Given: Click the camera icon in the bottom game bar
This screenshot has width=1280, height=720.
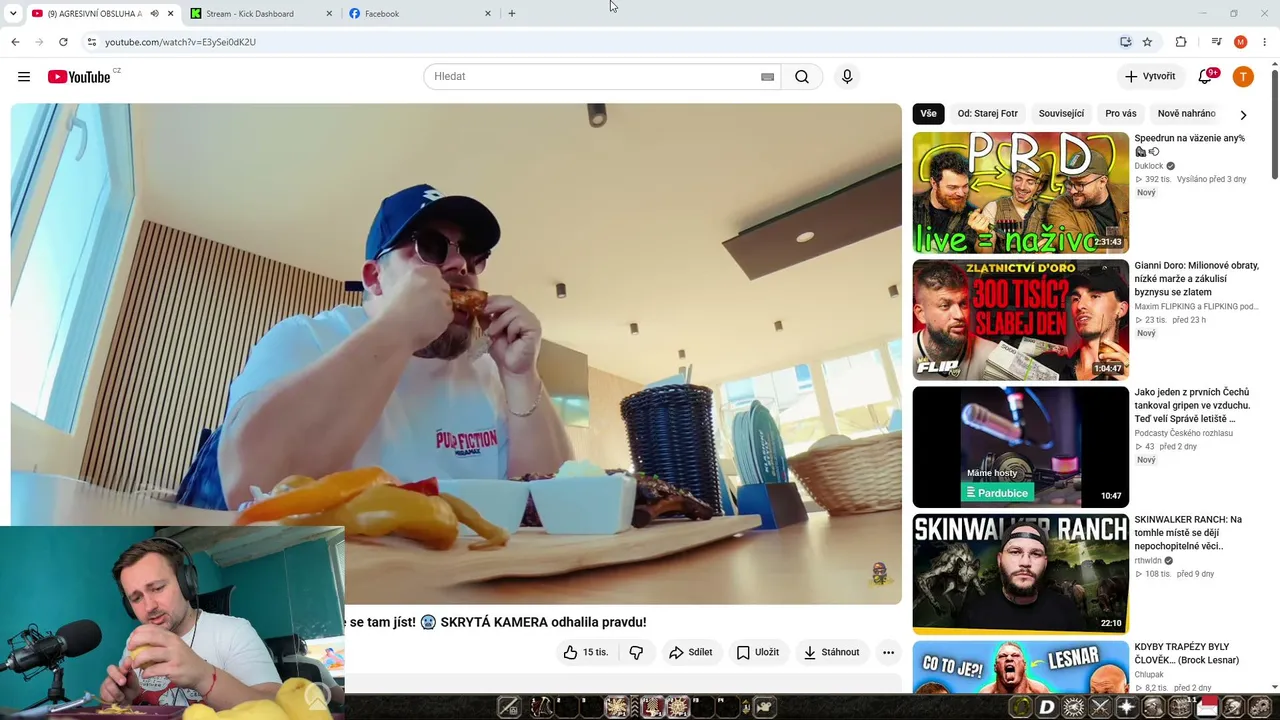Looking at the screenshot, I should [765, 708].
